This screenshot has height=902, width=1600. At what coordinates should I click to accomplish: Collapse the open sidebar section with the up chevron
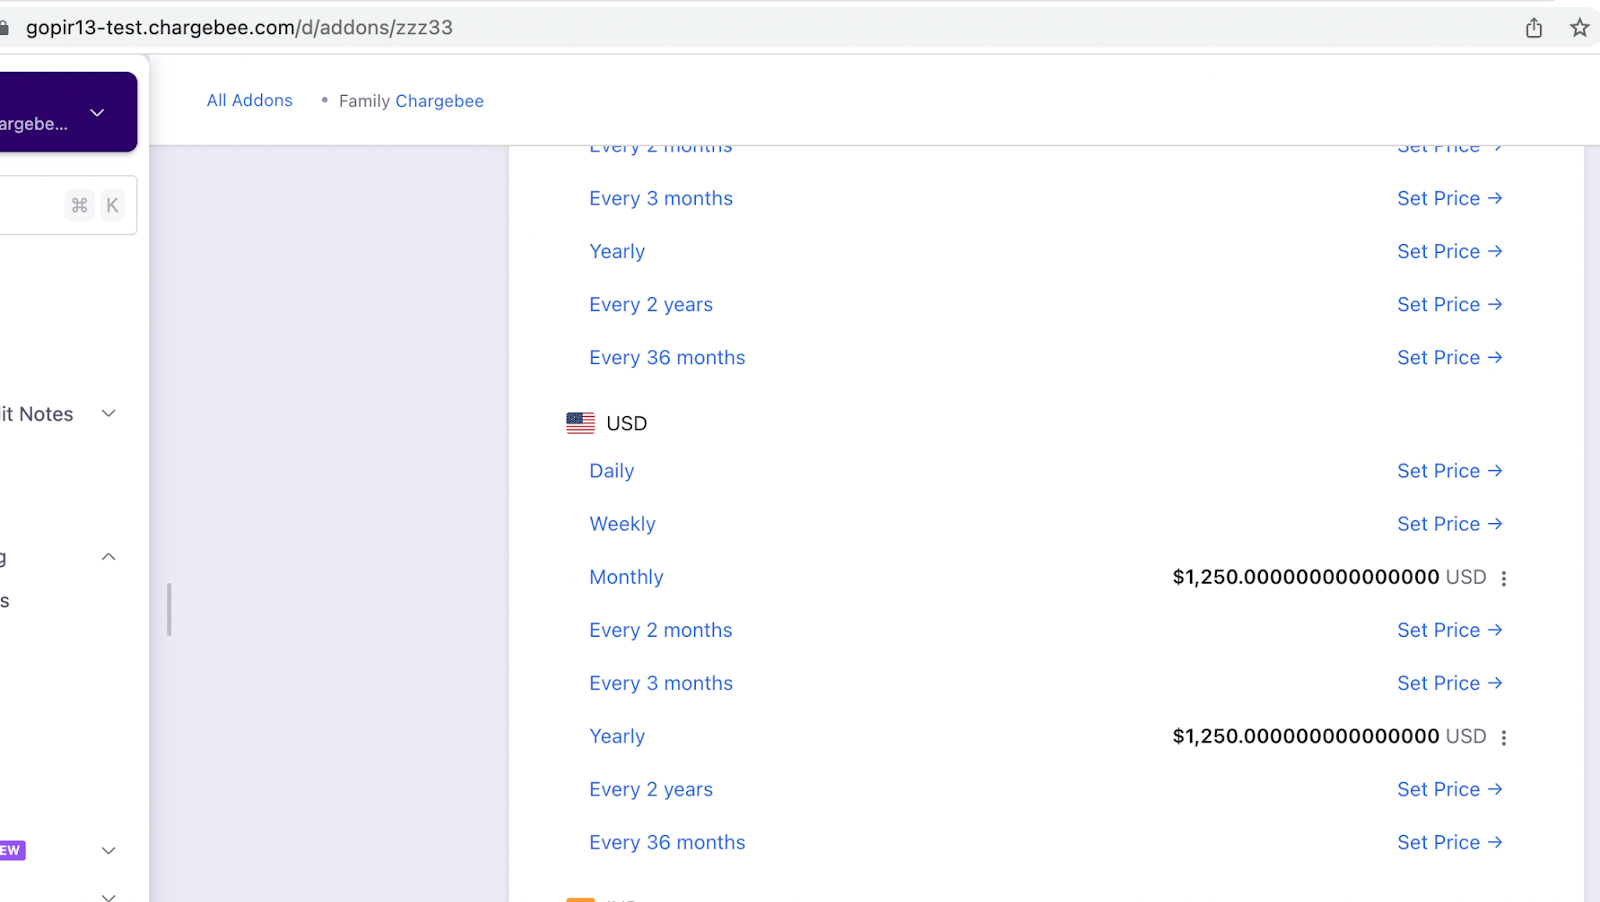[109, 557]
